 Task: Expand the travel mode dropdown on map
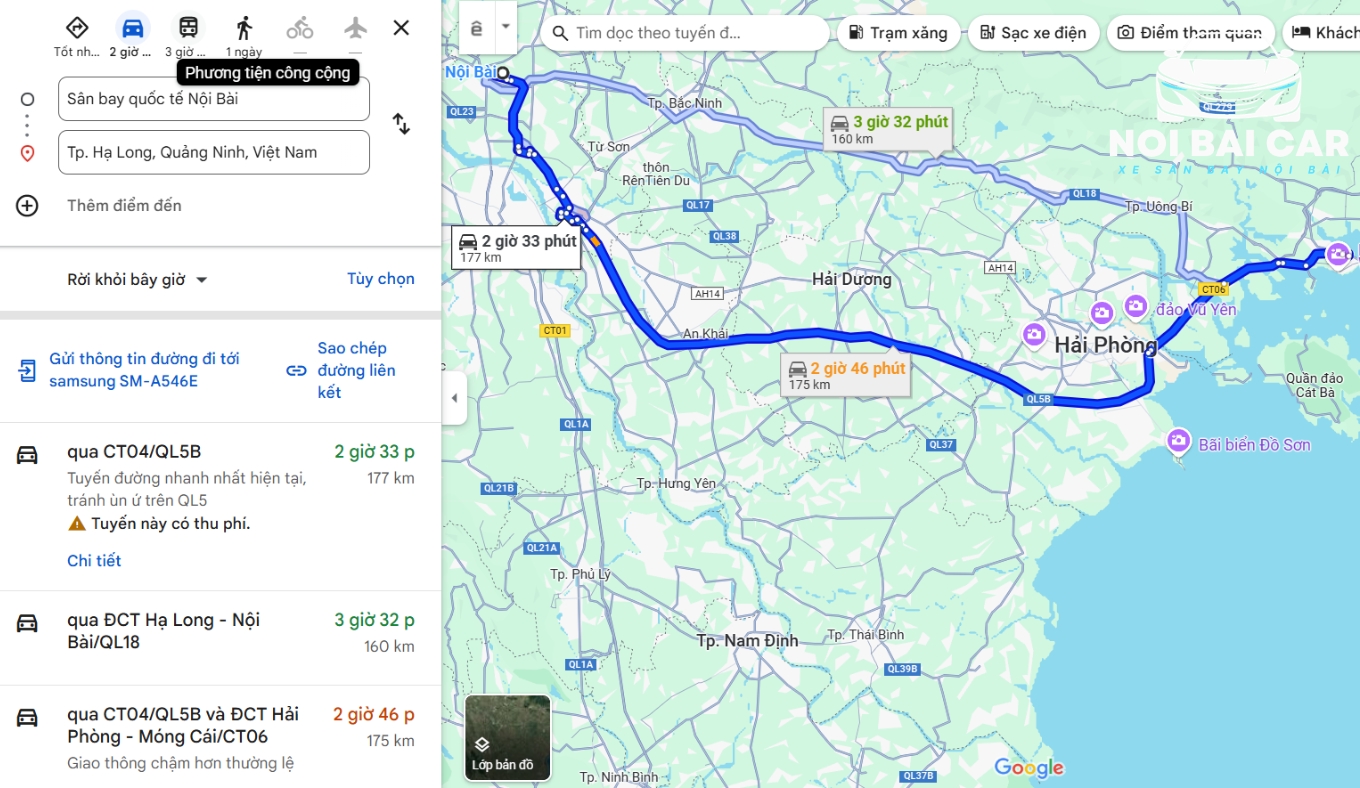pyautogui.click(x=505, y=27)
